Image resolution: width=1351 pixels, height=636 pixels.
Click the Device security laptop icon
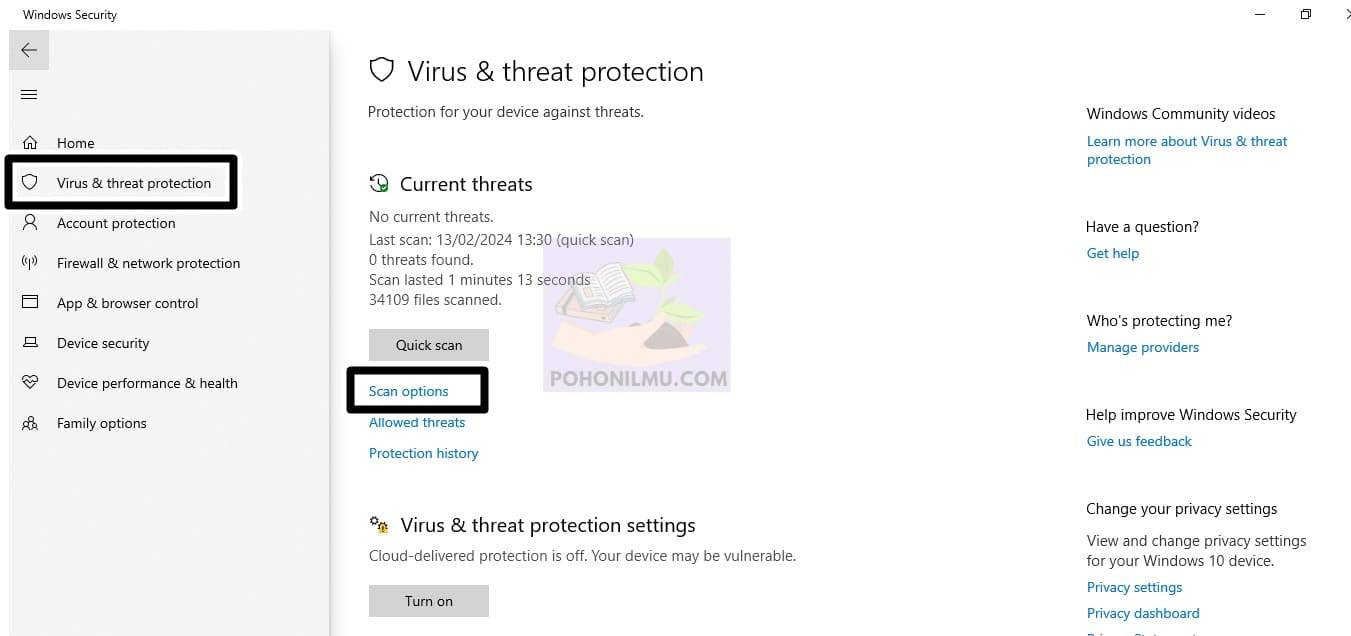[30, 343]
